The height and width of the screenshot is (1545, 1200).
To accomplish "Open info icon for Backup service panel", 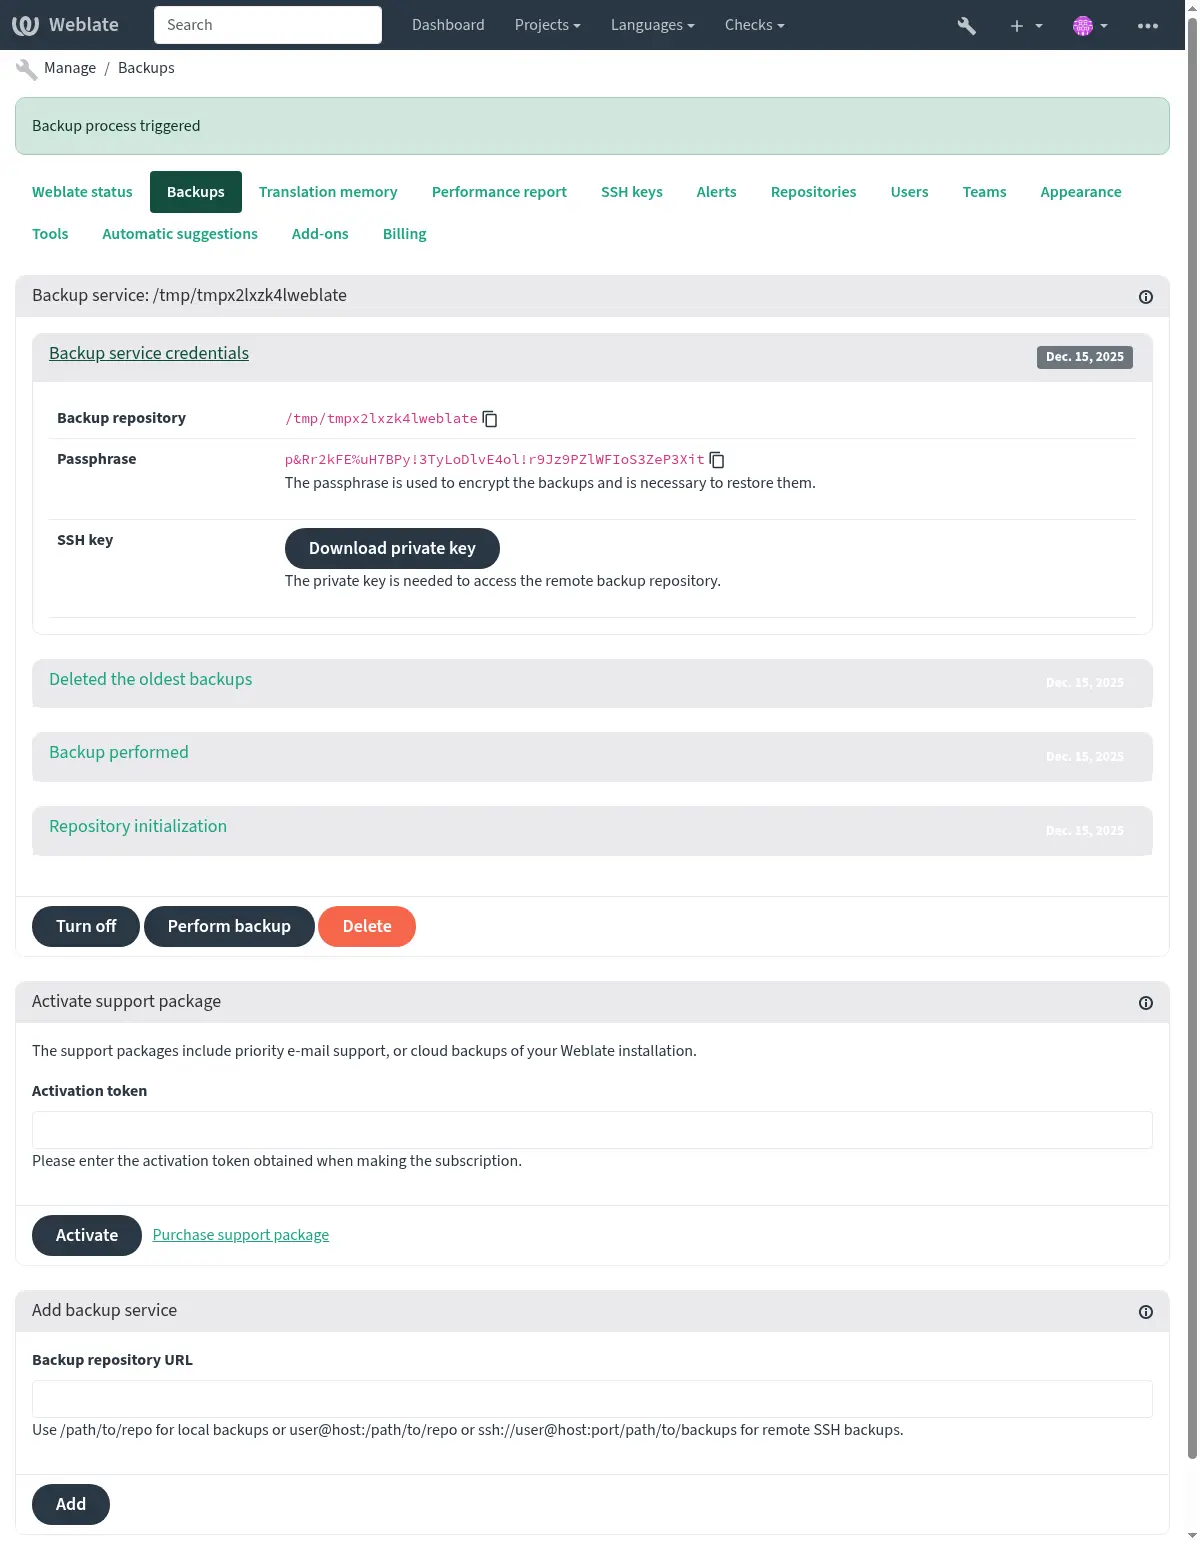I will 1146,297.
